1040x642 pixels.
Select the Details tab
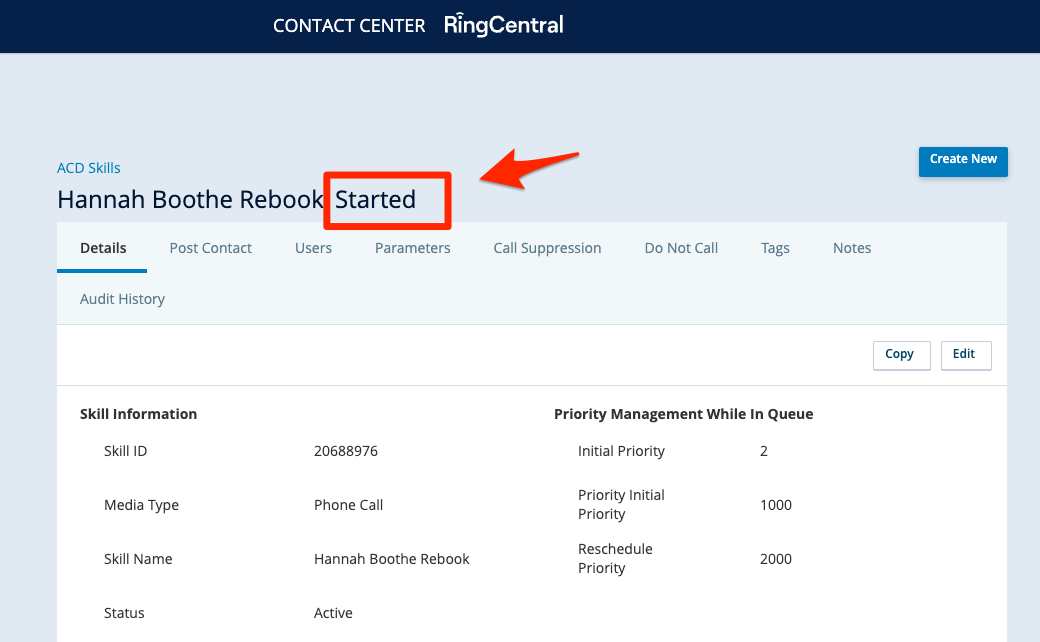[x=103, y=248]
